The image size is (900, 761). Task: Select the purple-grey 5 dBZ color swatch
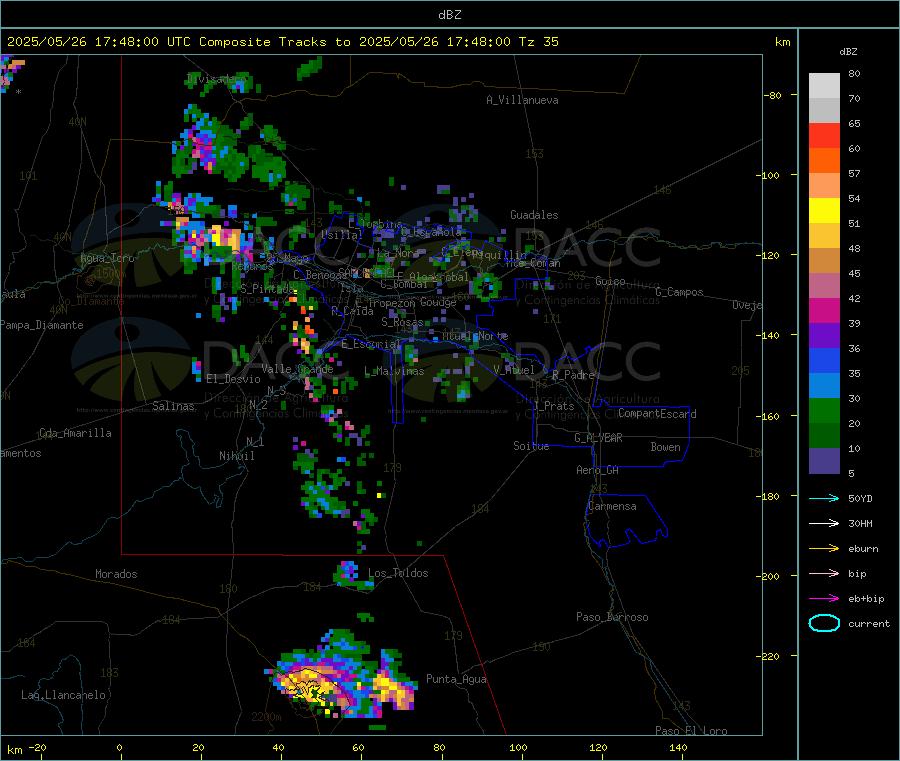(824, 461)
